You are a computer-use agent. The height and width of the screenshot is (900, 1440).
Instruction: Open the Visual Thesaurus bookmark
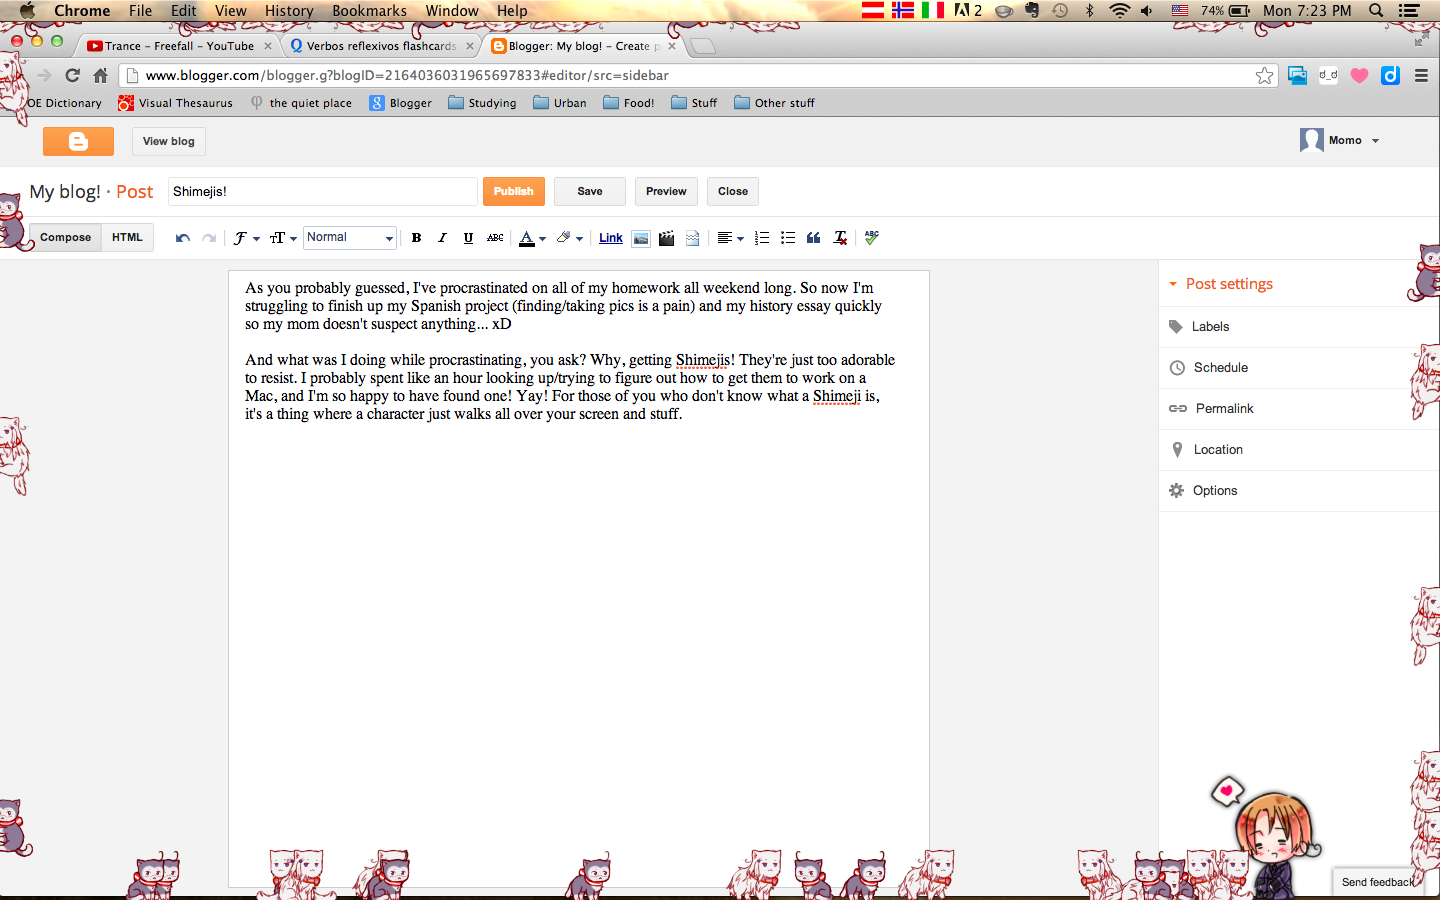(x=175, y=103)
